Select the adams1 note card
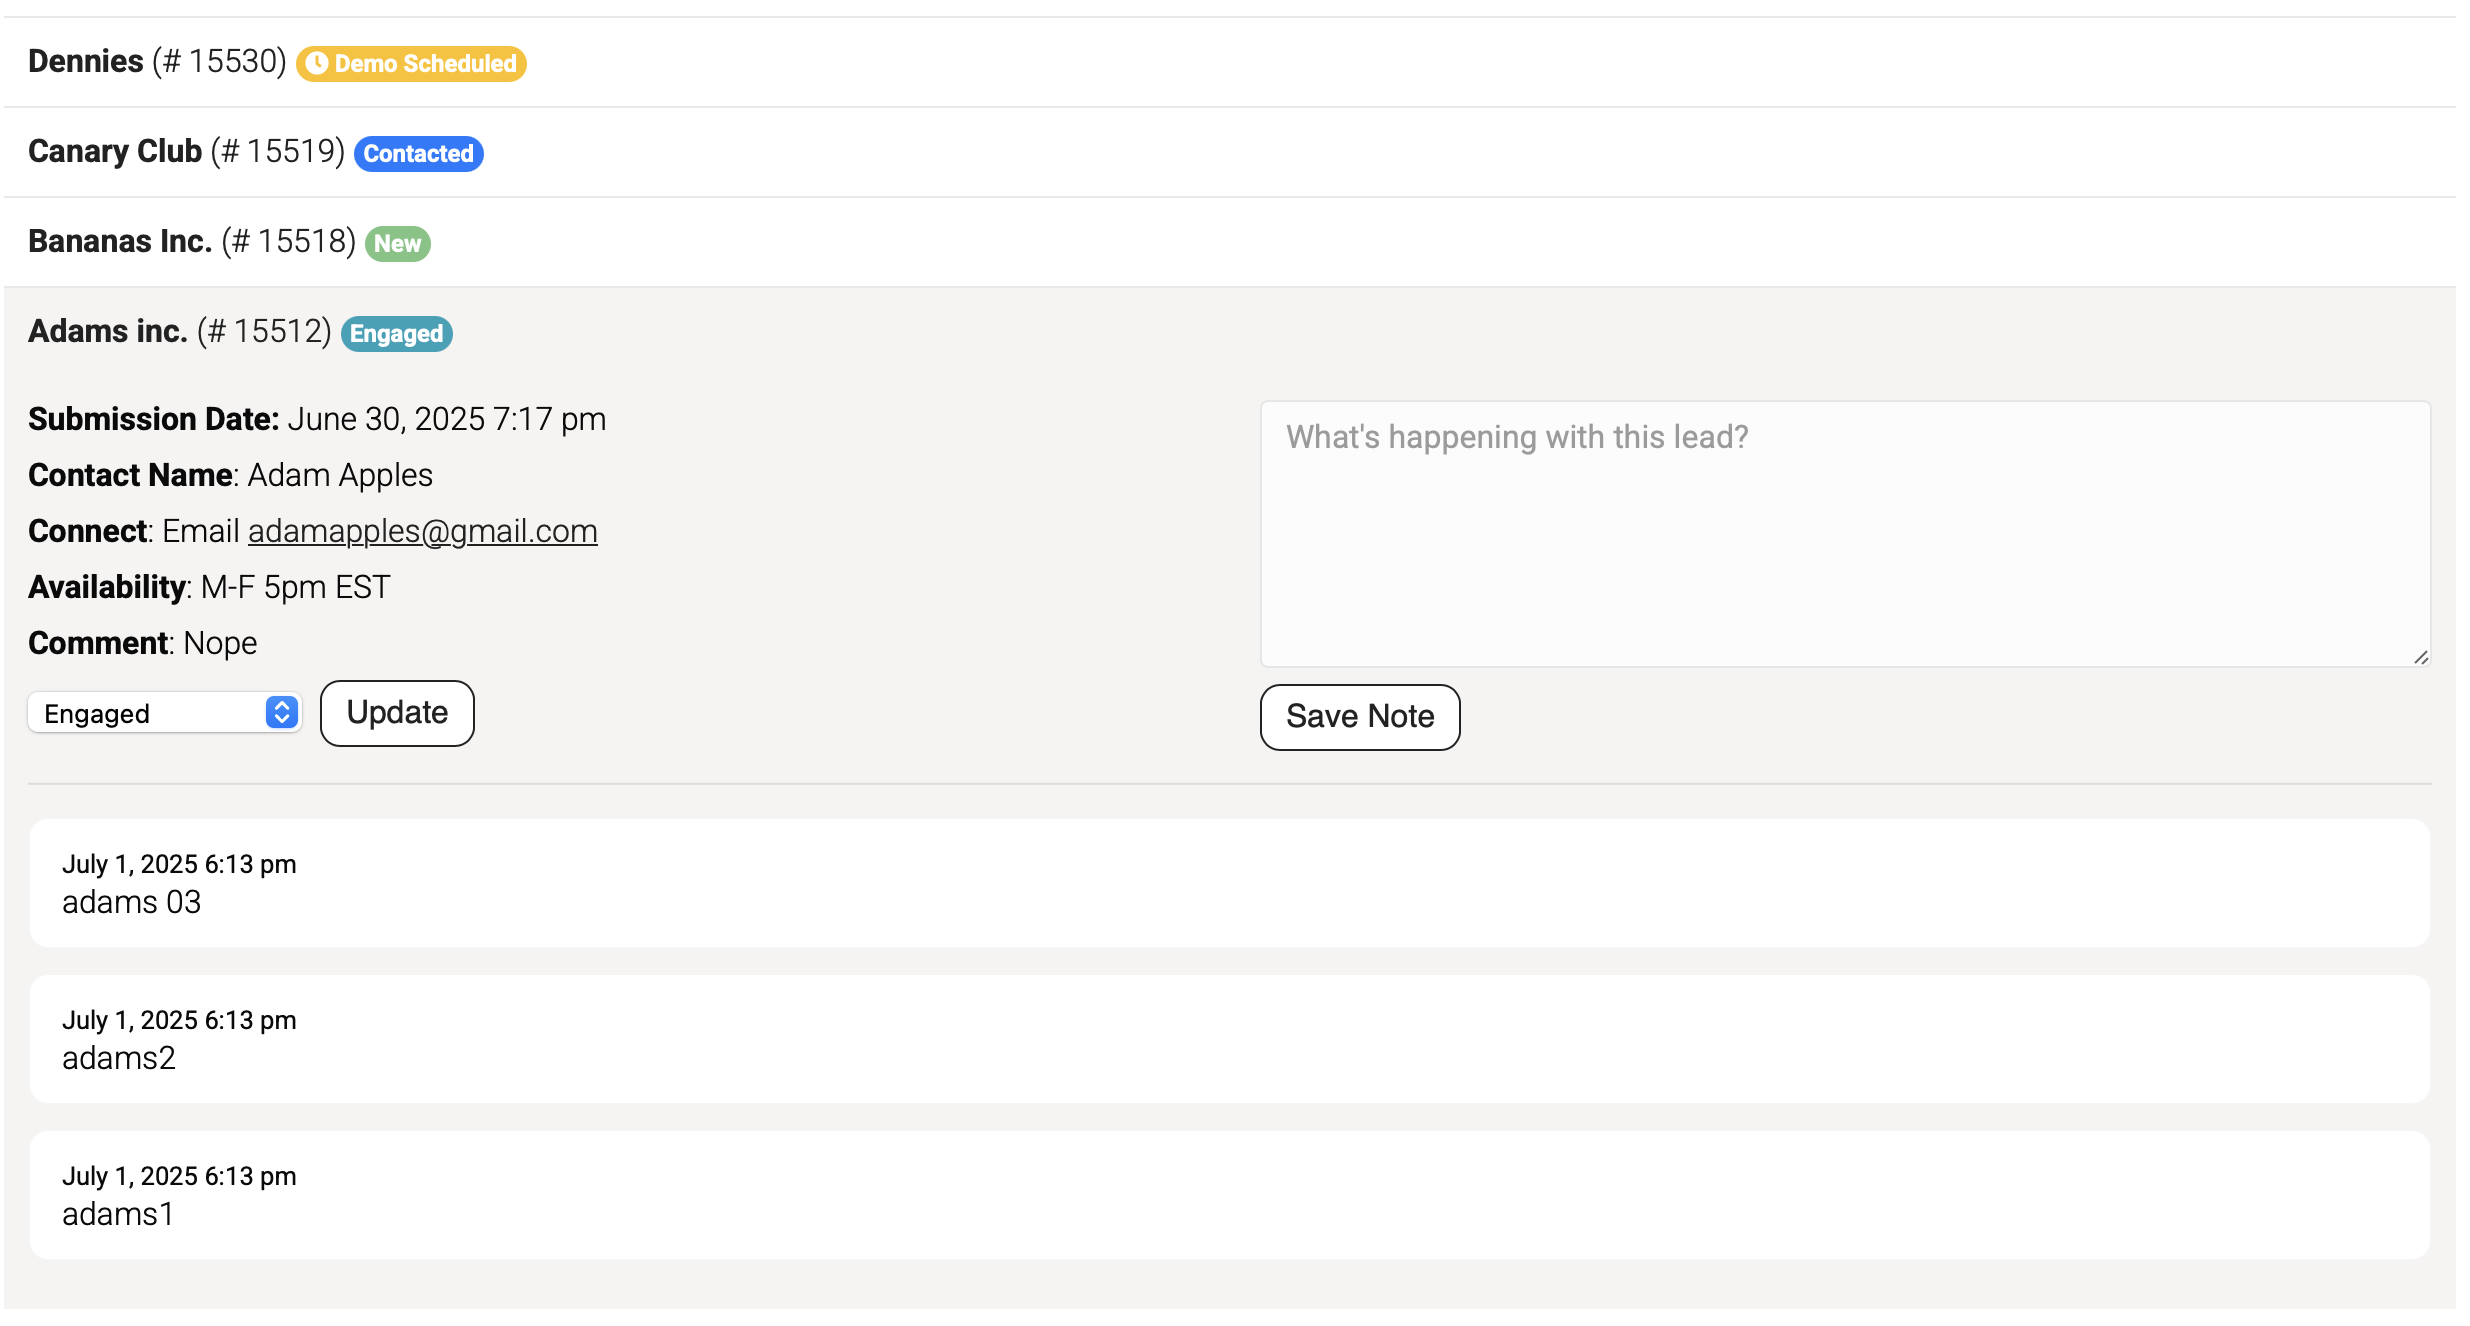 click(x=1230, y=1195)
